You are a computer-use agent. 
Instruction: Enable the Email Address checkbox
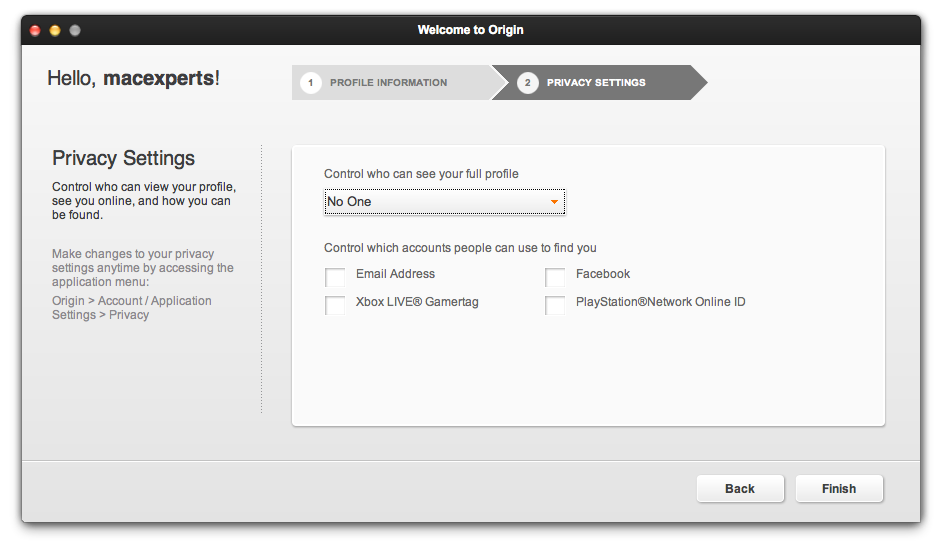coord(335,276)
